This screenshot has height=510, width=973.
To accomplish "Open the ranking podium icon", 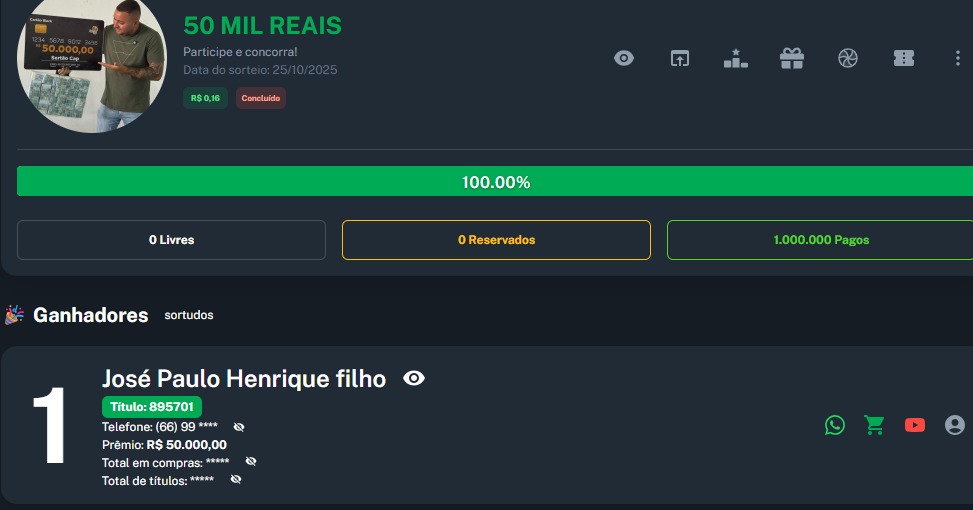I will (736, 58).
